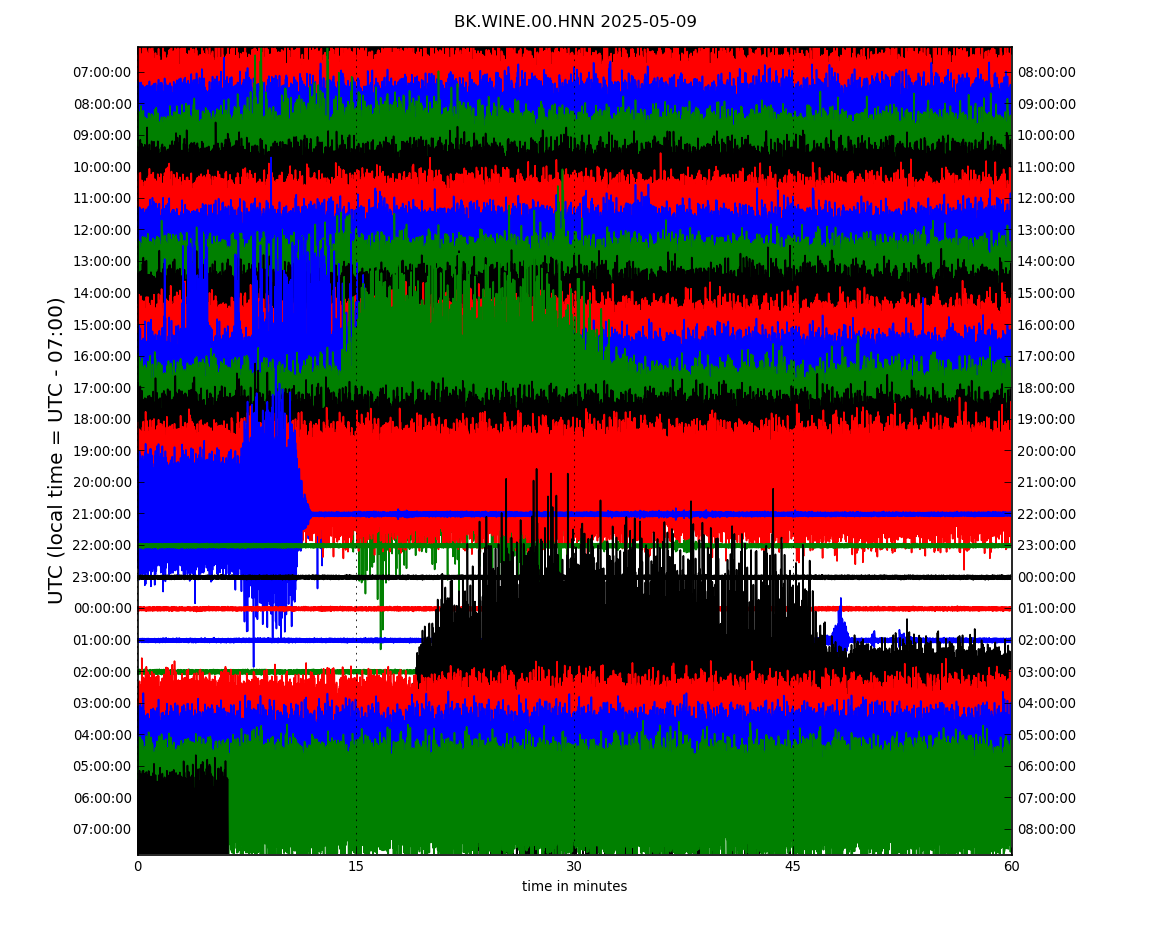Pick 22:00:00 on the right-hand time axis

(1047, 514)
